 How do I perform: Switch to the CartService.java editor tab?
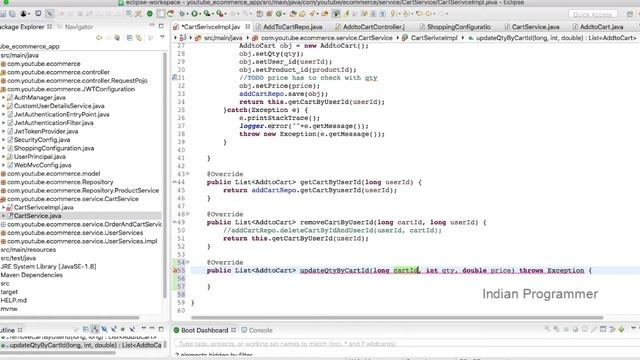tap(535, 27)
